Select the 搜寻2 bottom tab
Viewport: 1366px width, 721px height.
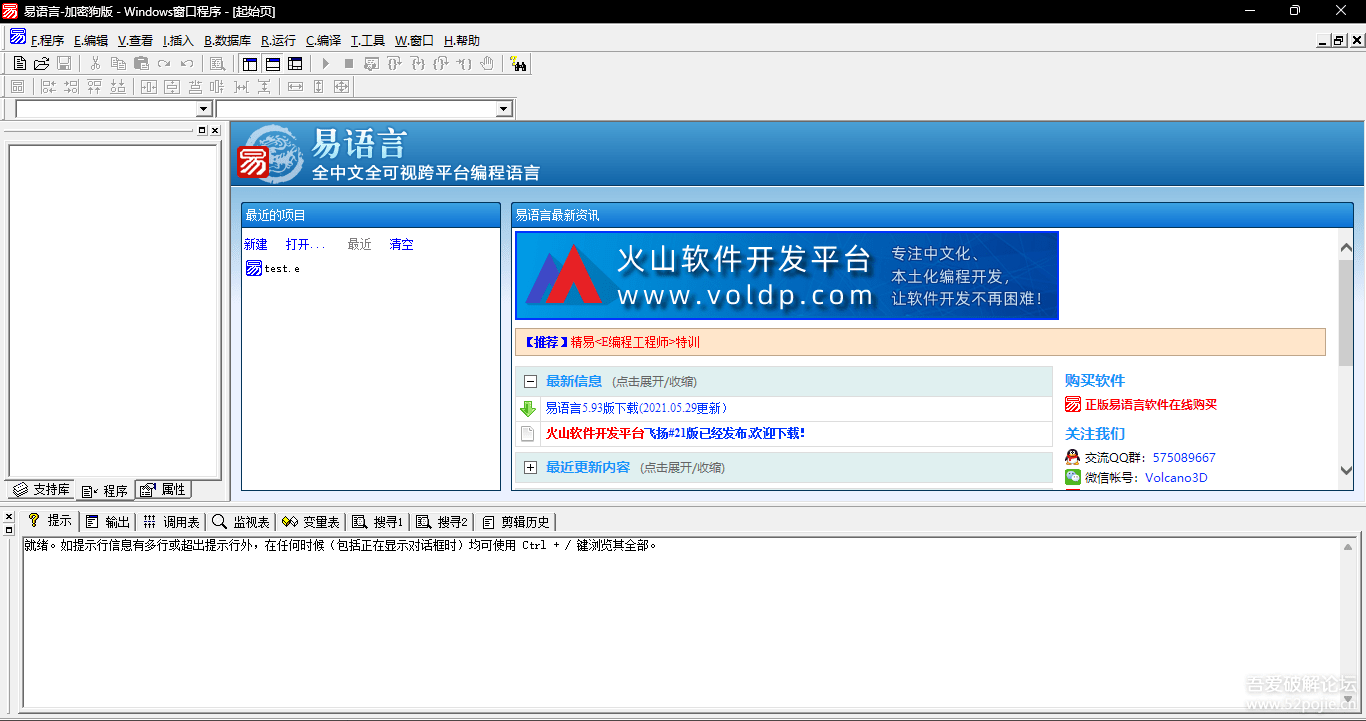coord(441,521)
